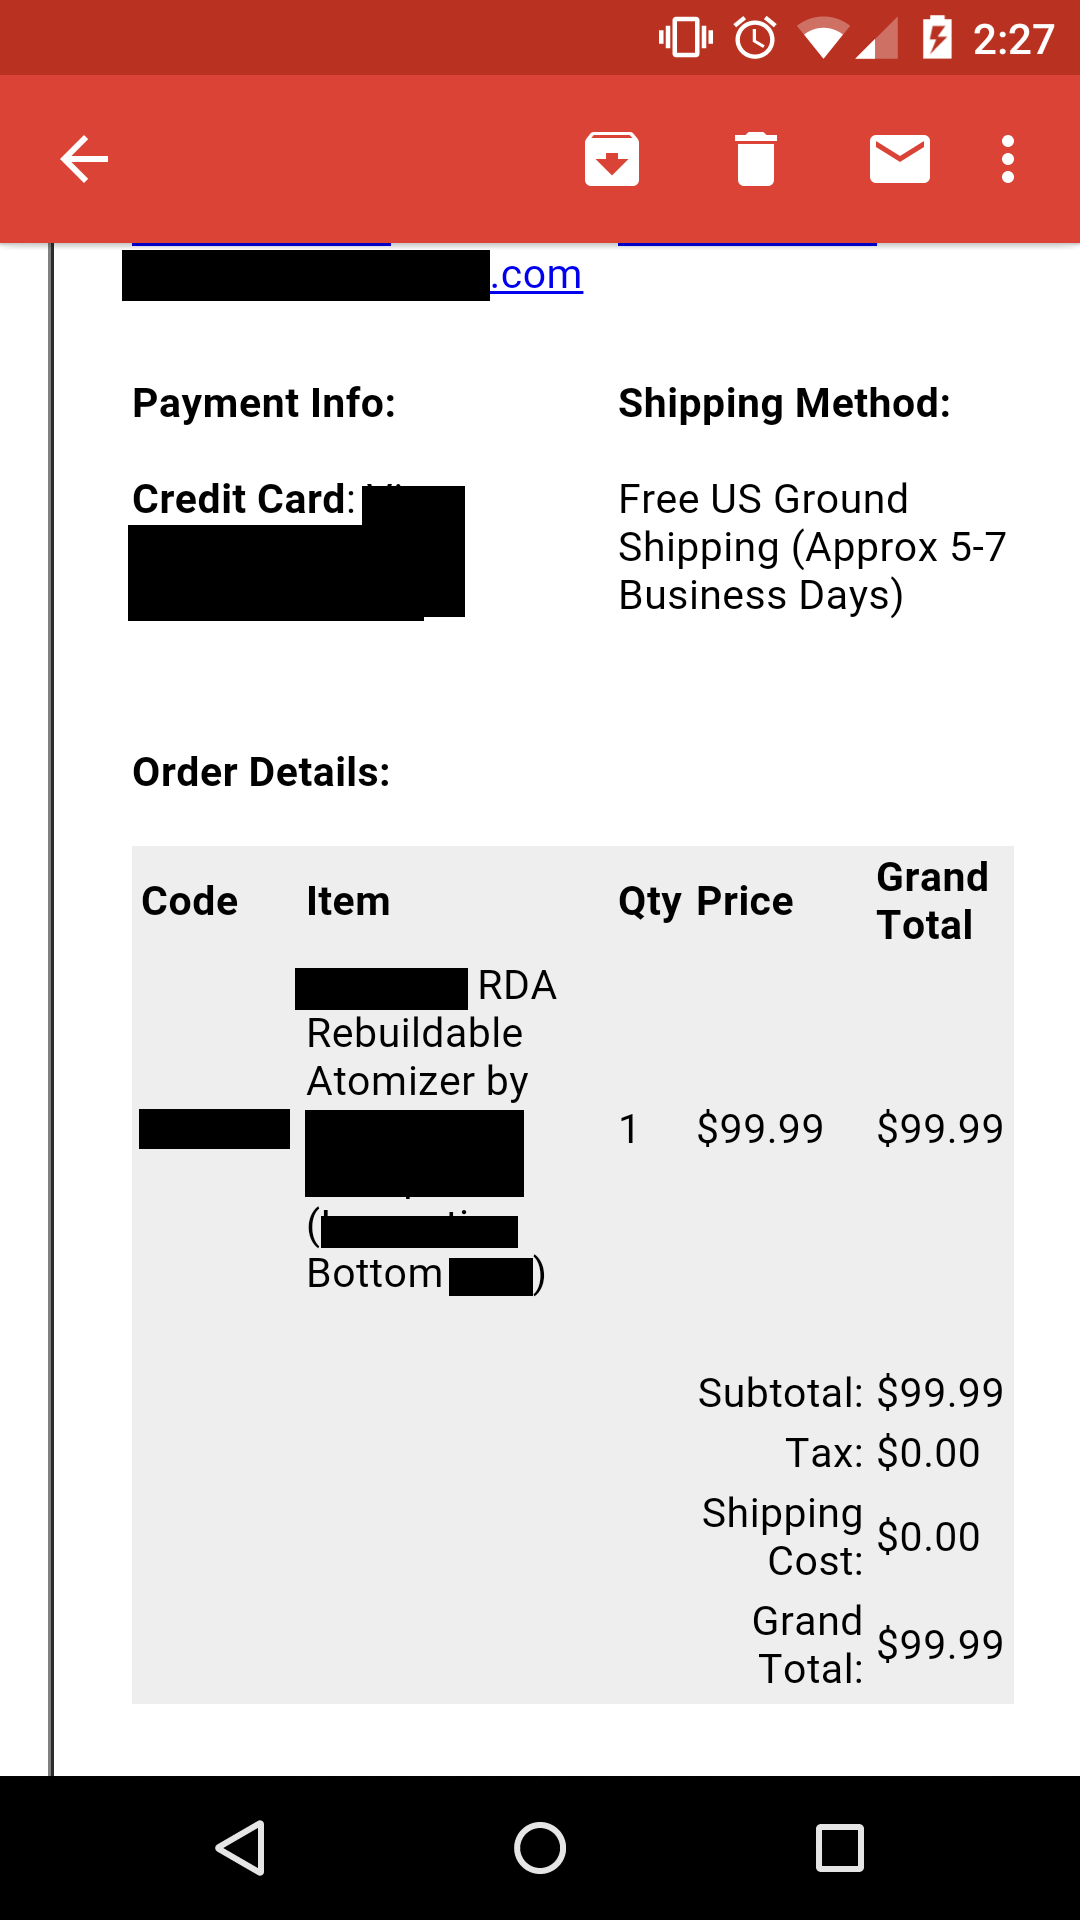The width and height of the screenshot is (1080, 1920).
Task: Tap the clock showing 2:27
Action: click(1014, 39)
